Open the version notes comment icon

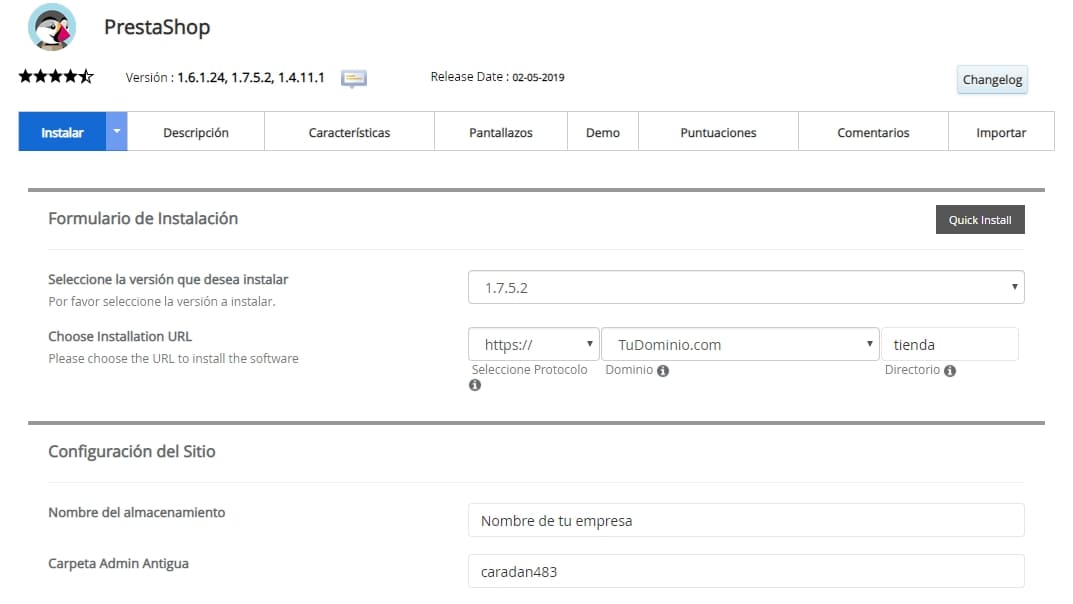point(354,79)
